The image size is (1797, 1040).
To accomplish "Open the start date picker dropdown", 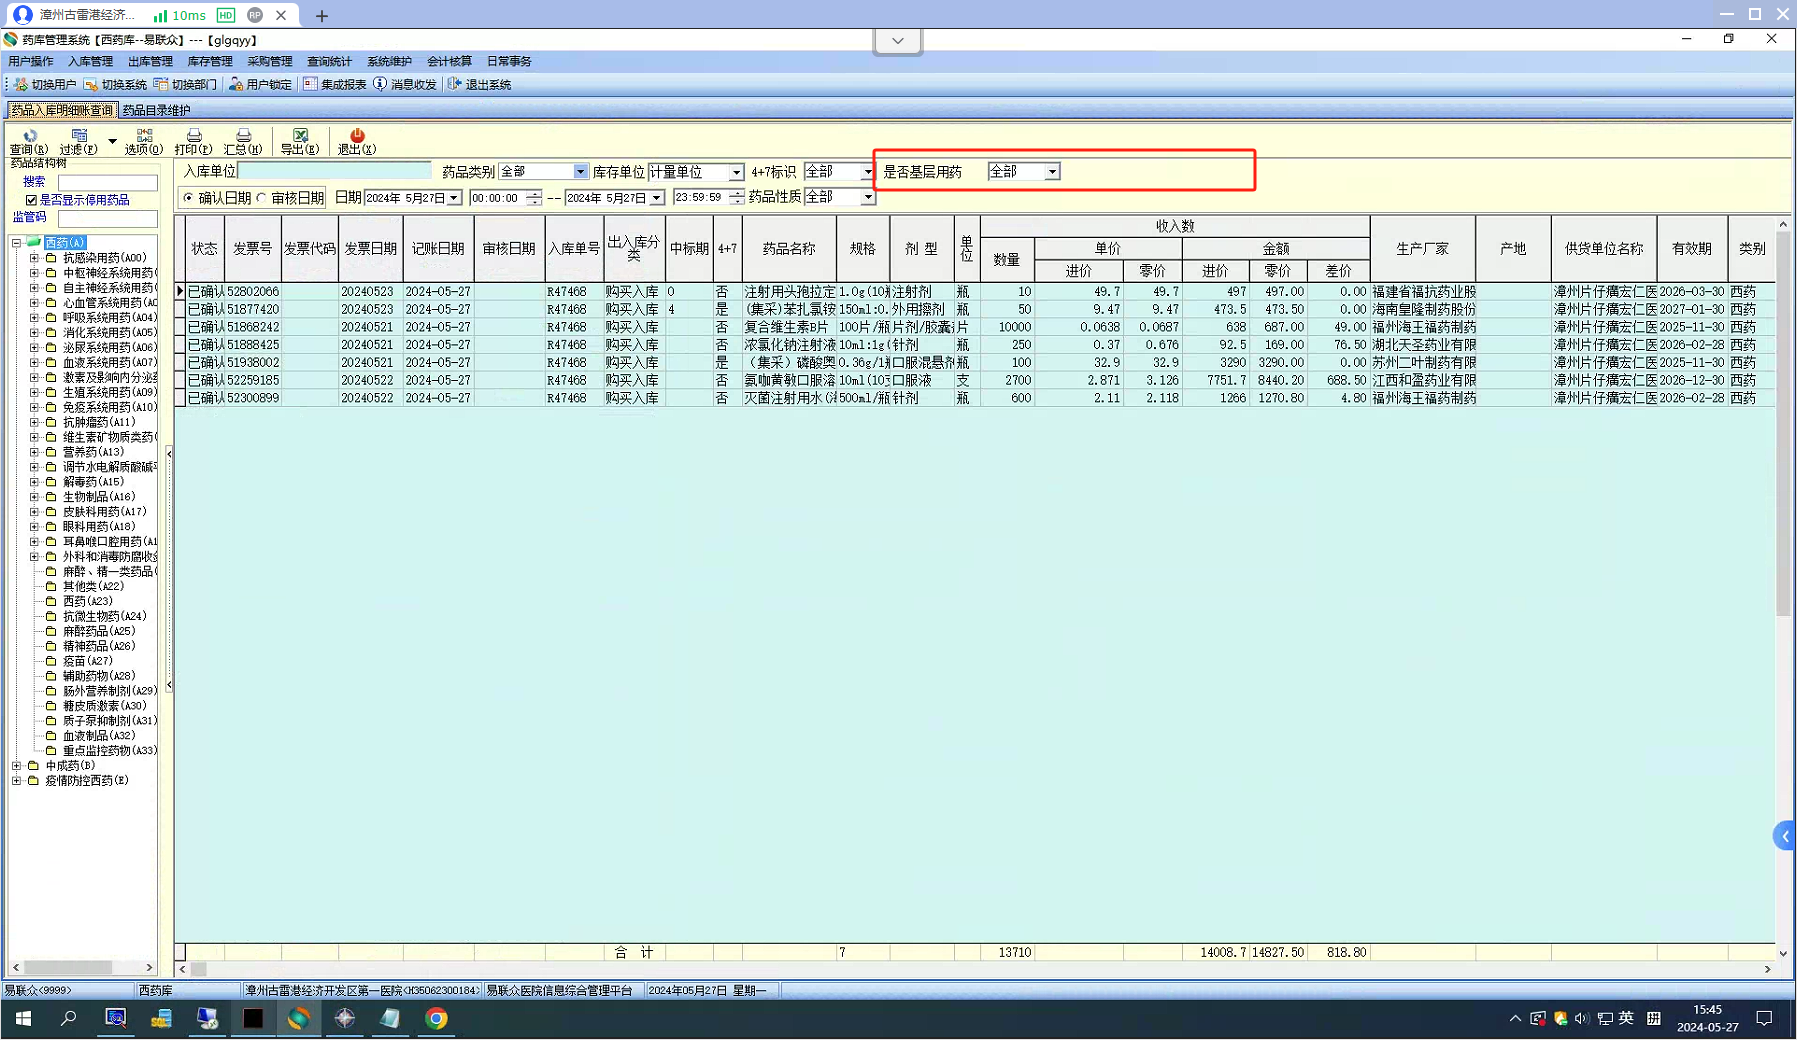I will [x=453, y=198].
